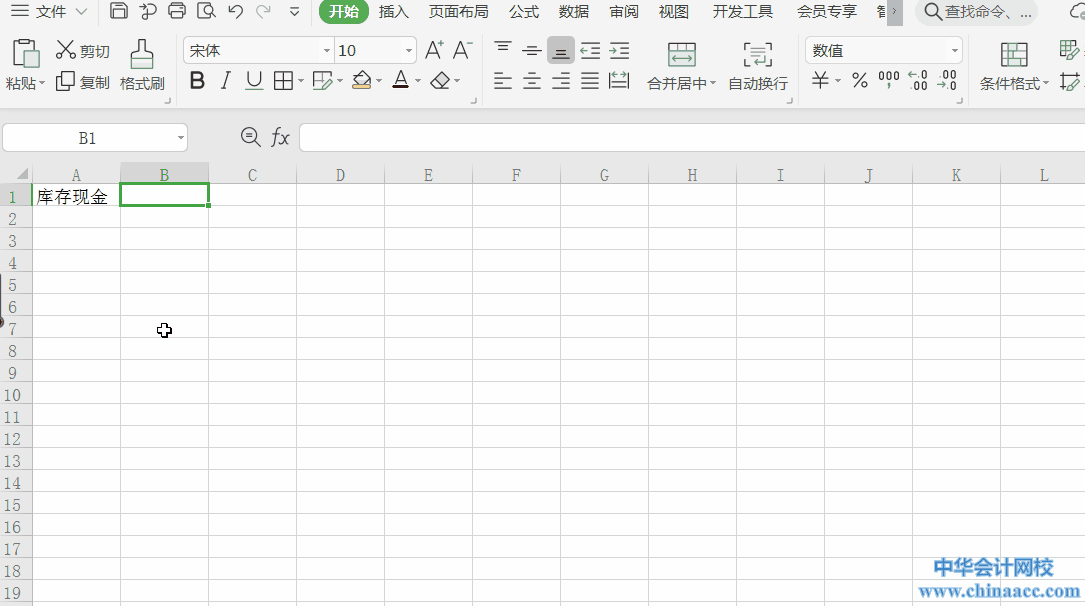The image size is (1085, 606).
Task: Switch to 页面布局 tab
Action: coord(459,11)
